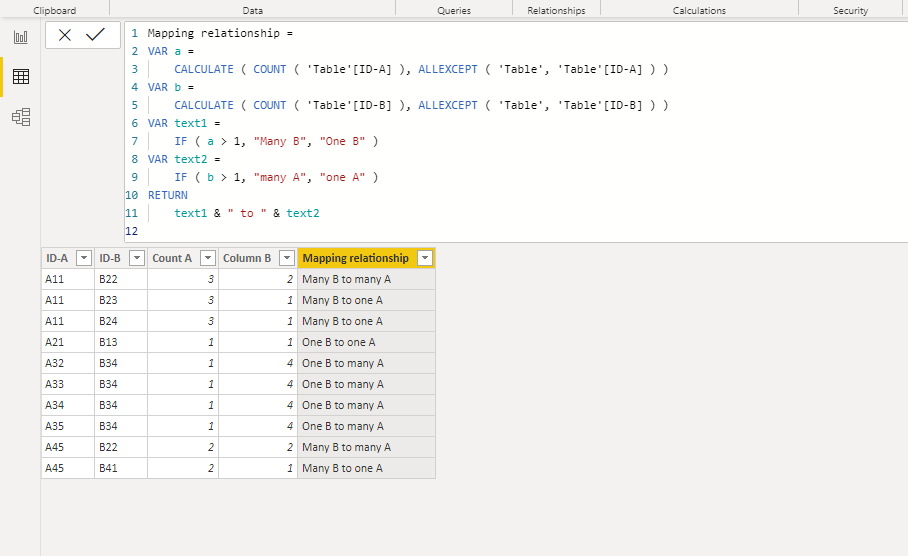The image size is (908, 556).
Task: Click 'text1 & " to " & text2' expression
Action: click(x=247, y=213)
